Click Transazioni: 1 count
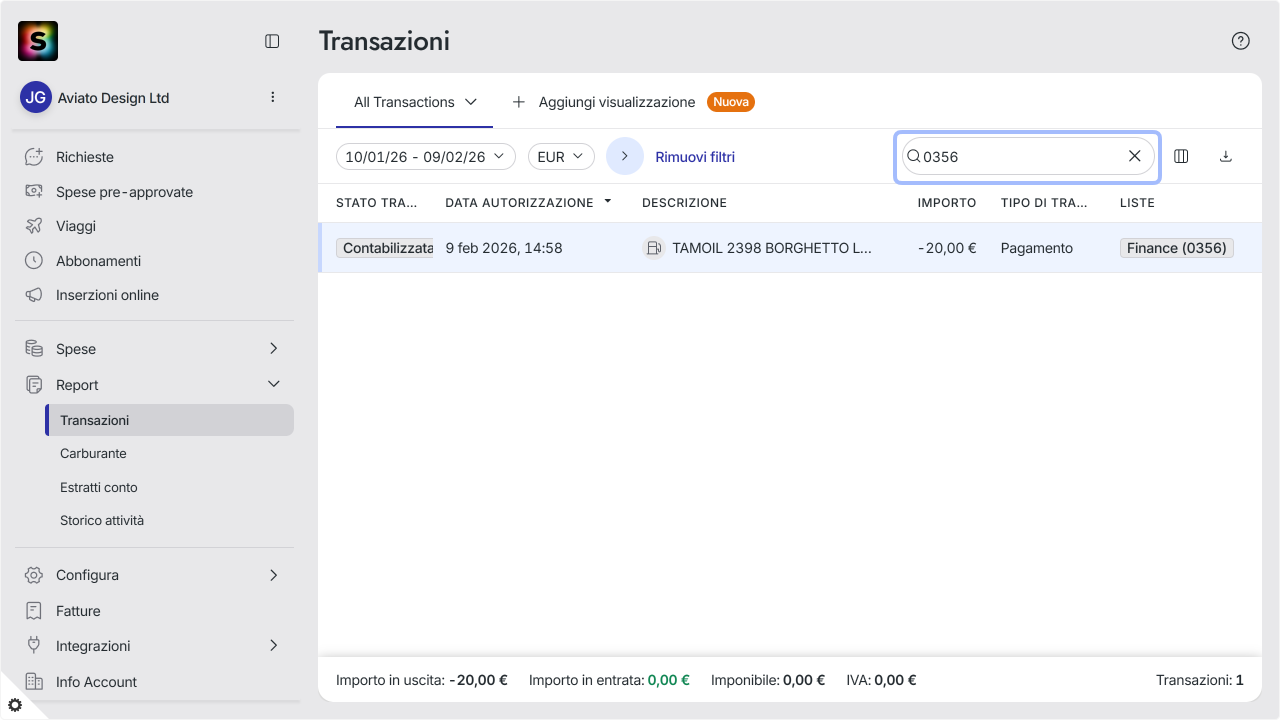The width and height of the screenshot is (1280, 720). click(x=1200, y=680)
